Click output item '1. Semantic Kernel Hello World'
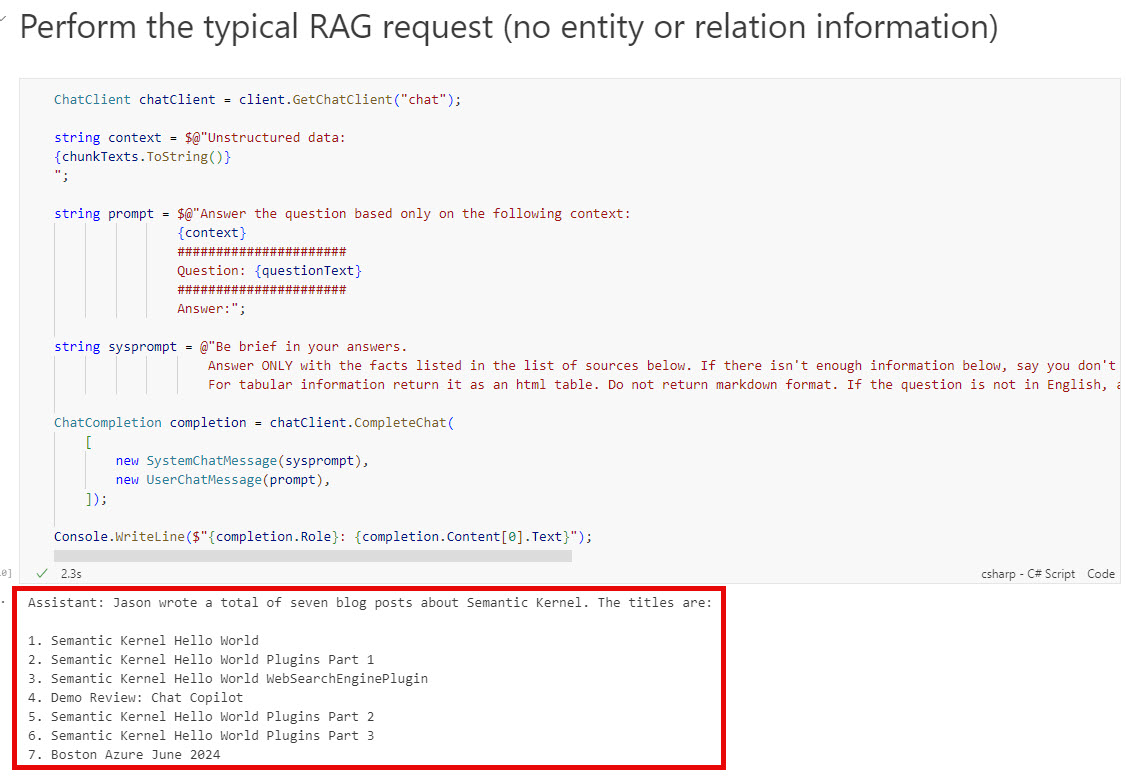This screenshot has height=776, width=1126. tap(143, 640)
